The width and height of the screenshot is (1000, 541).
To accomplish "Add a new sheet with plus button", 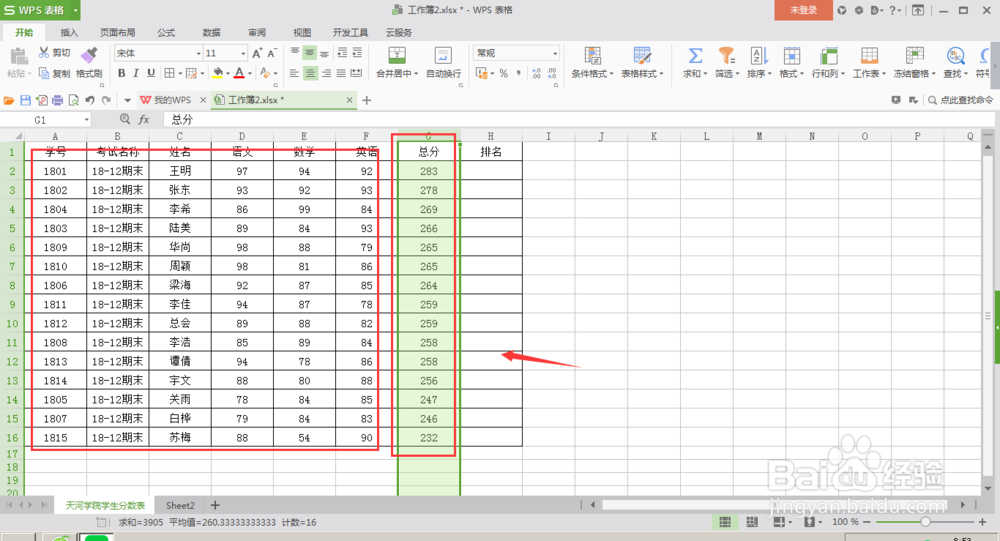I will [x=215, y=505].
